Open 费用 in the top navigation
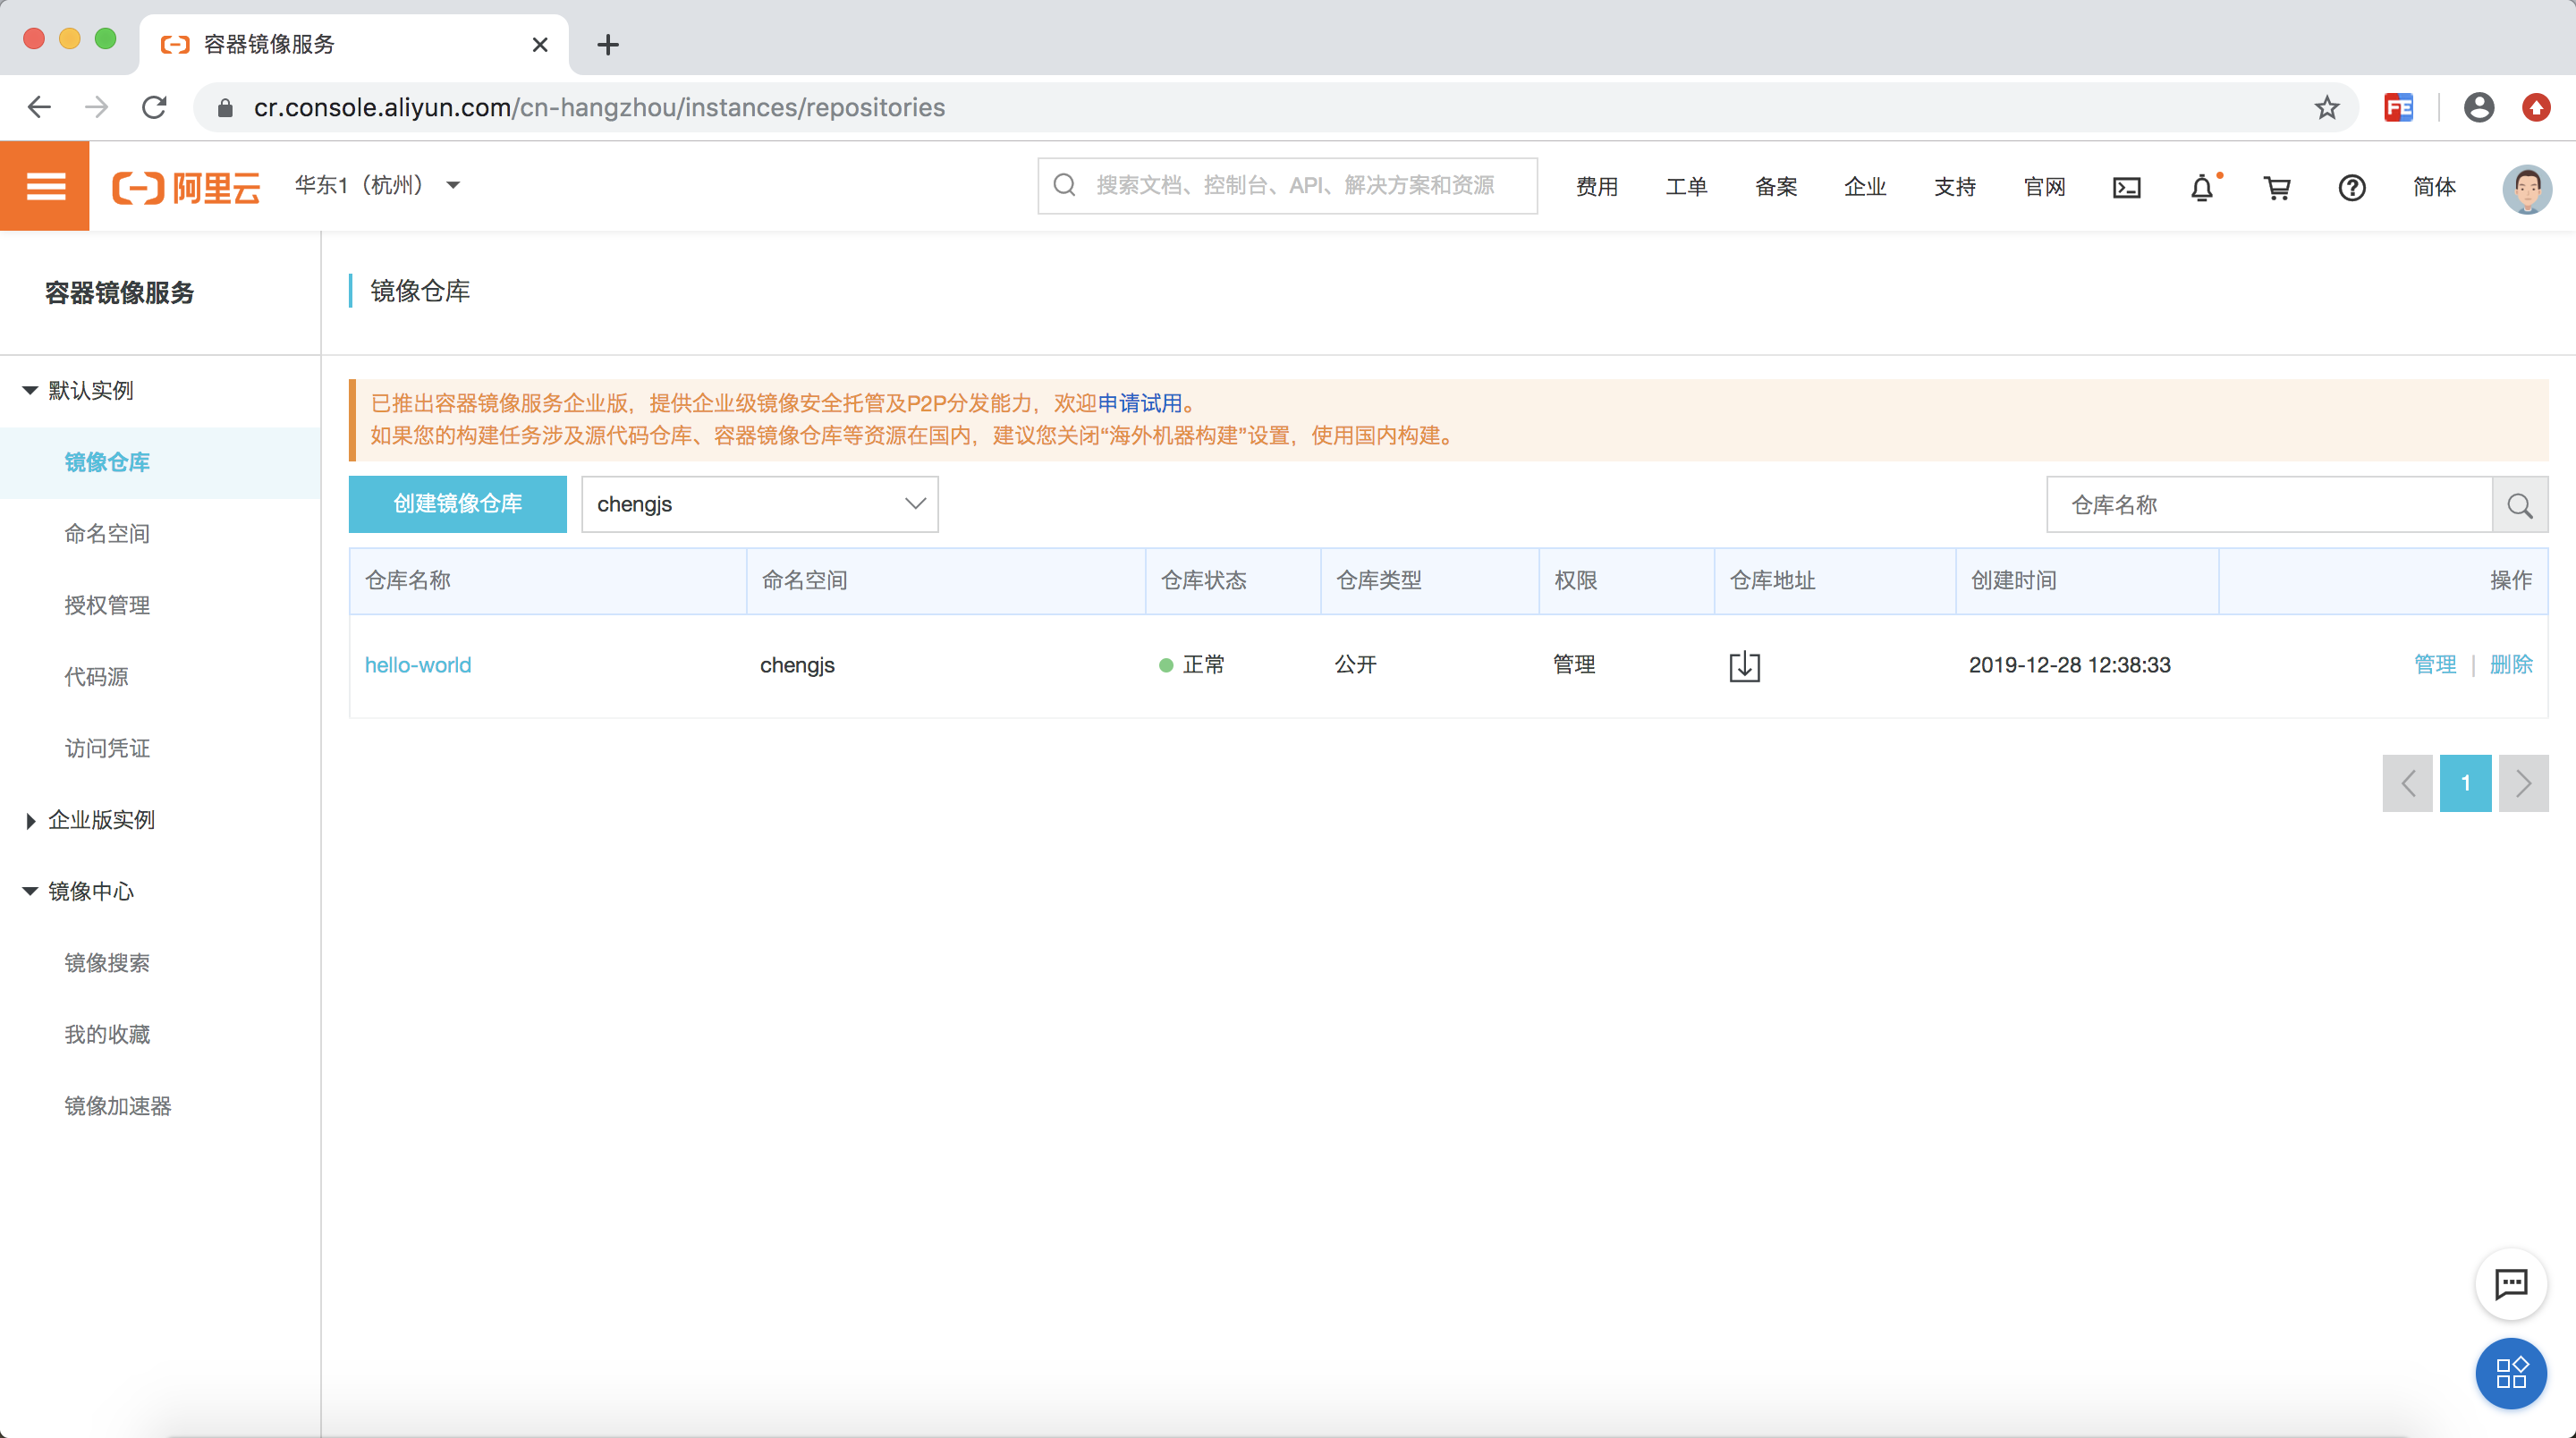Screen dimensions: 2576x1438 point(1596,187)
